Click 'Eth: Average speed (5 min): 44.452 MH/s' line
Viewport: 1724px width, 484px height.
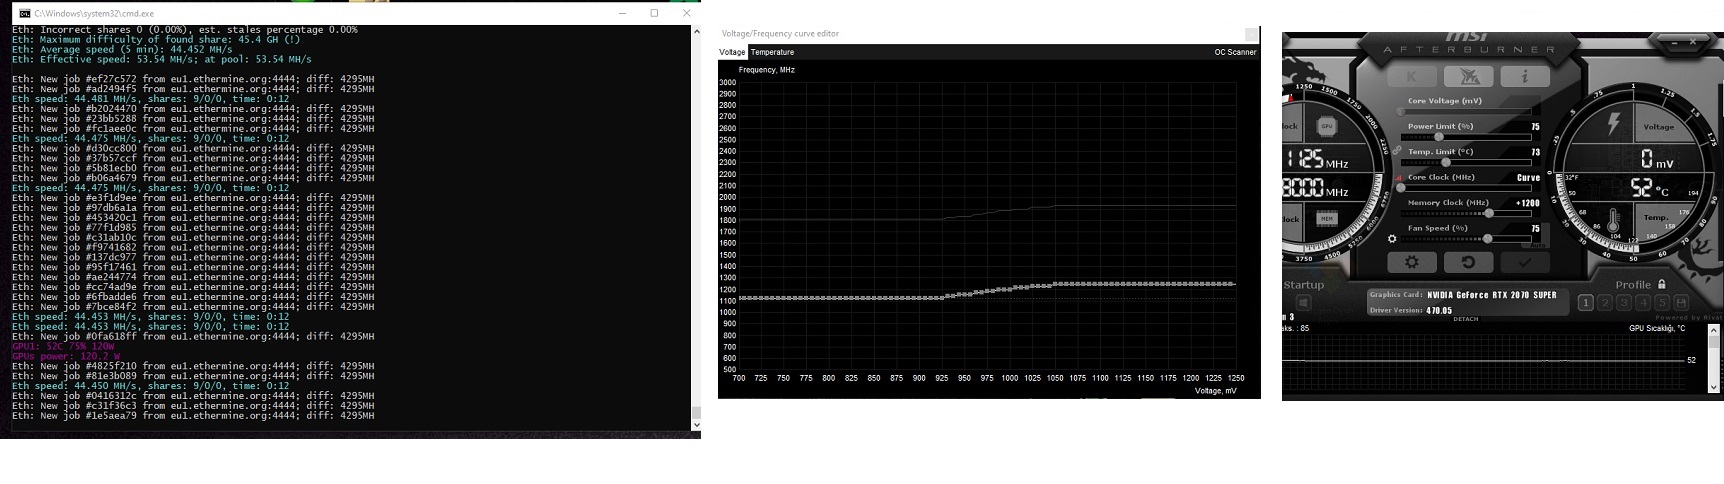pyautogui.click(x=122, y=49)
